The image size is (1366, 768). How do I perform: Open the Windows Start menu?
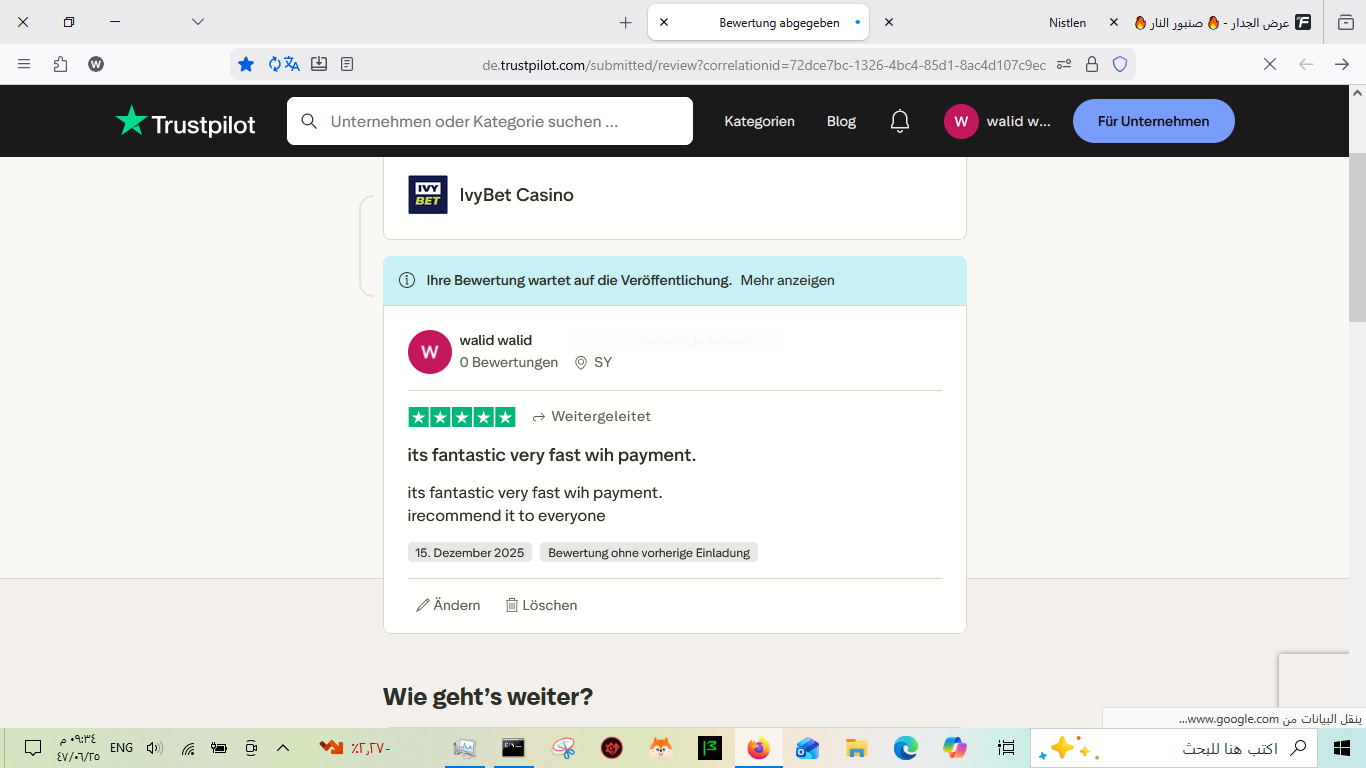(x=1341, y=748)
